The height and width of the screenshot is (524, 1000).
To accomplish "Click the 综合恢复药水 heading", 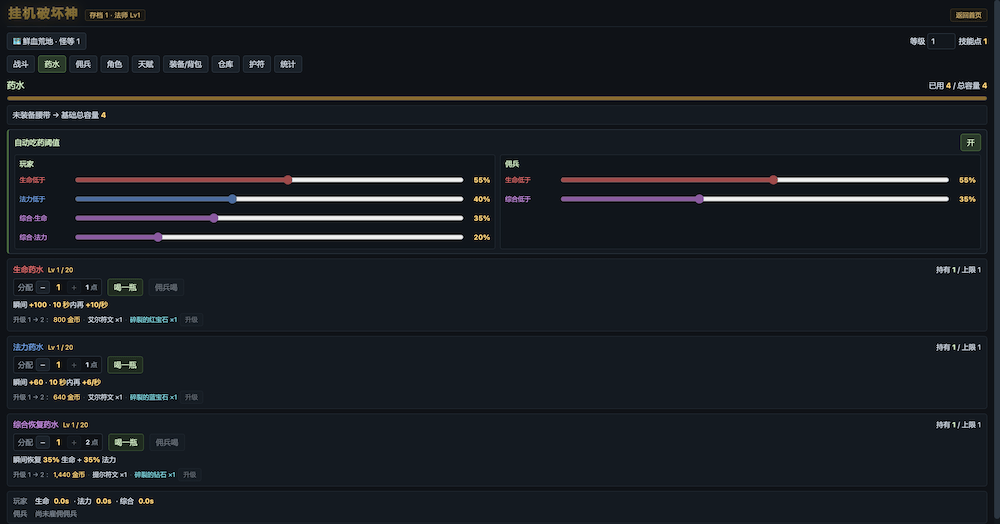I will (36, 425).
